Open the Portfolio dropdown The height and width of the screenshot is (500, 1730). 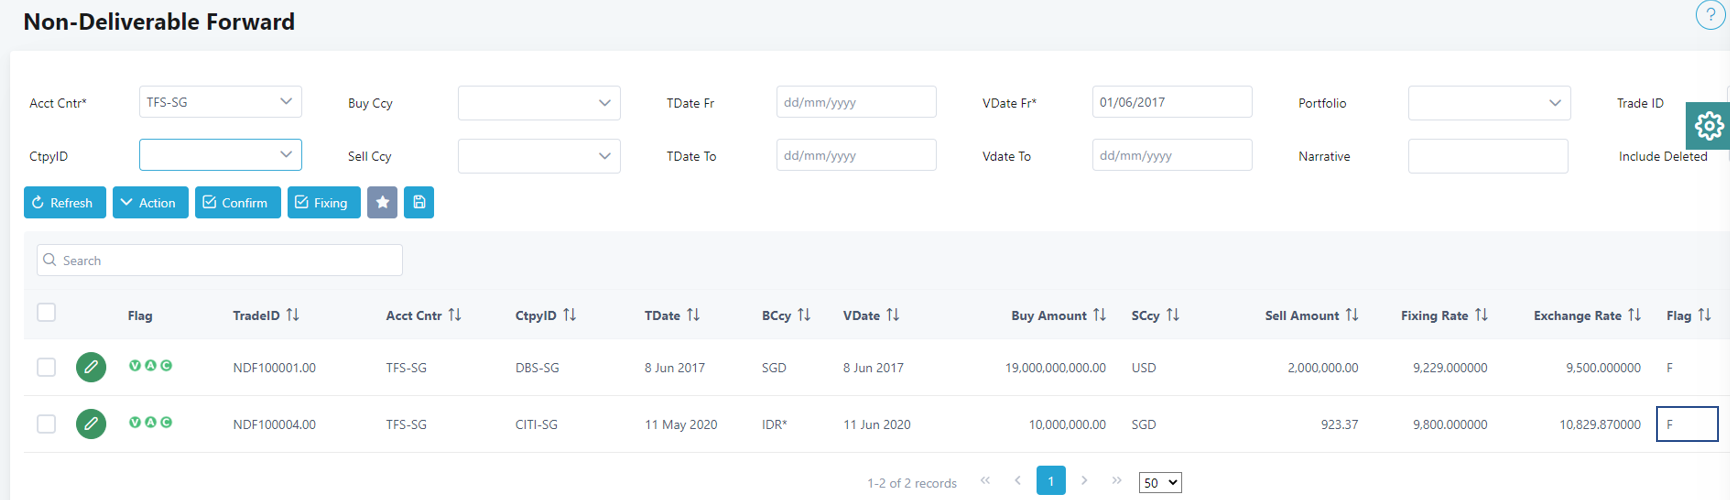[1488, 103]
